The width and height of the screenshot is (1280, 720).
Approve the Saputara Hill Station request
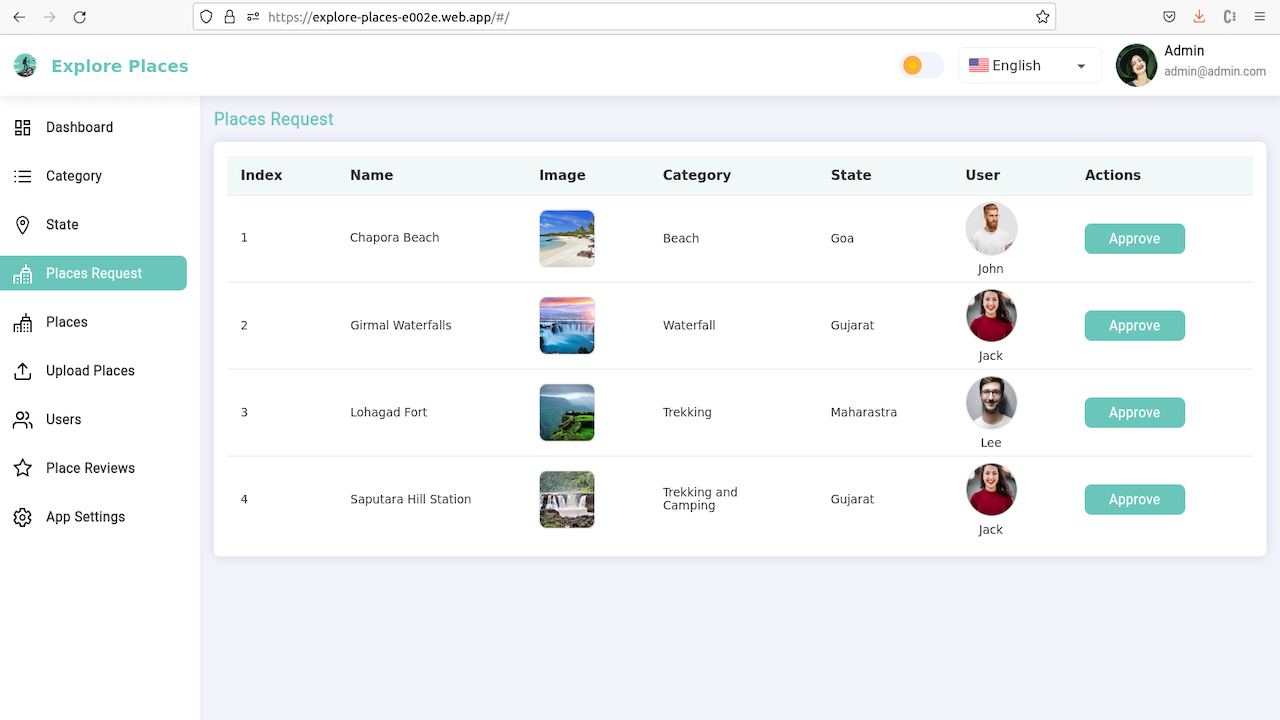pos(1134,499)
